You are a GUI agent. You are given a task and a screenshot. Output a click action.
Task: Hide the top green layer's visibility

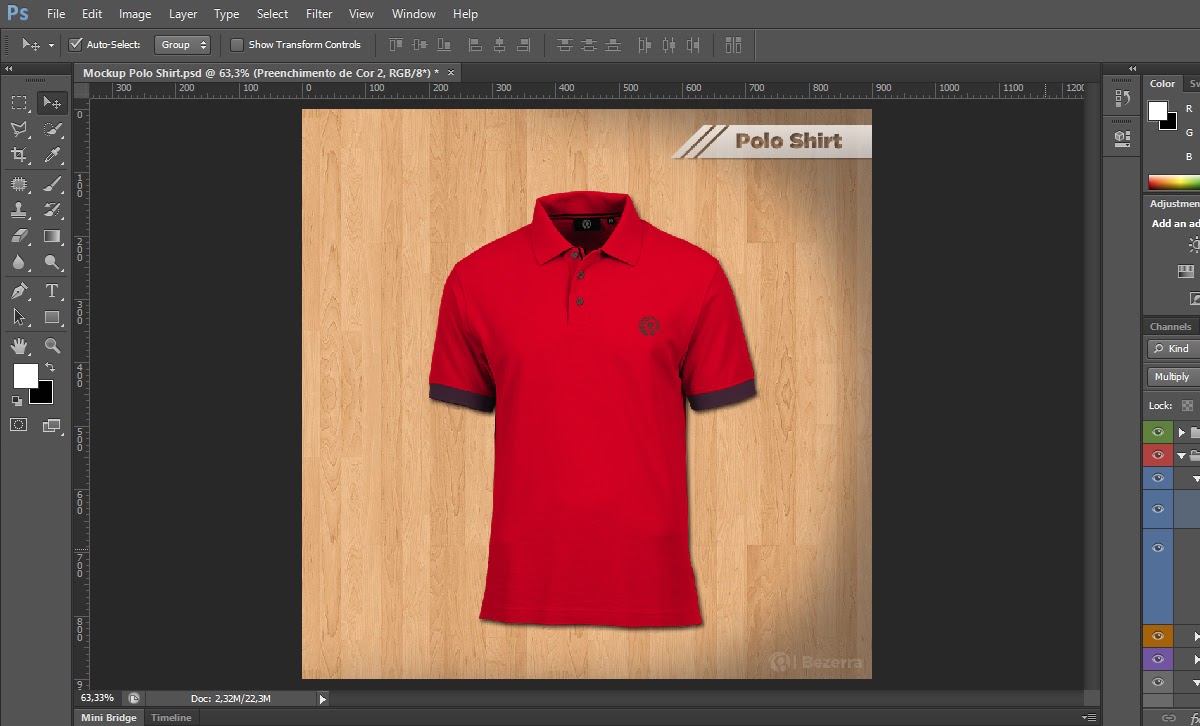click(x=1159, y=432)
